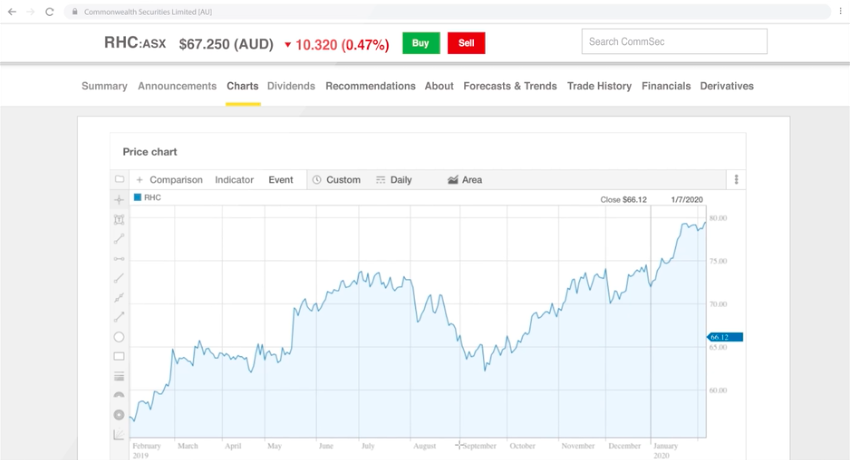Select the Fibonacci circles tool
The image size is (850, 460).
tap(119, 415)
